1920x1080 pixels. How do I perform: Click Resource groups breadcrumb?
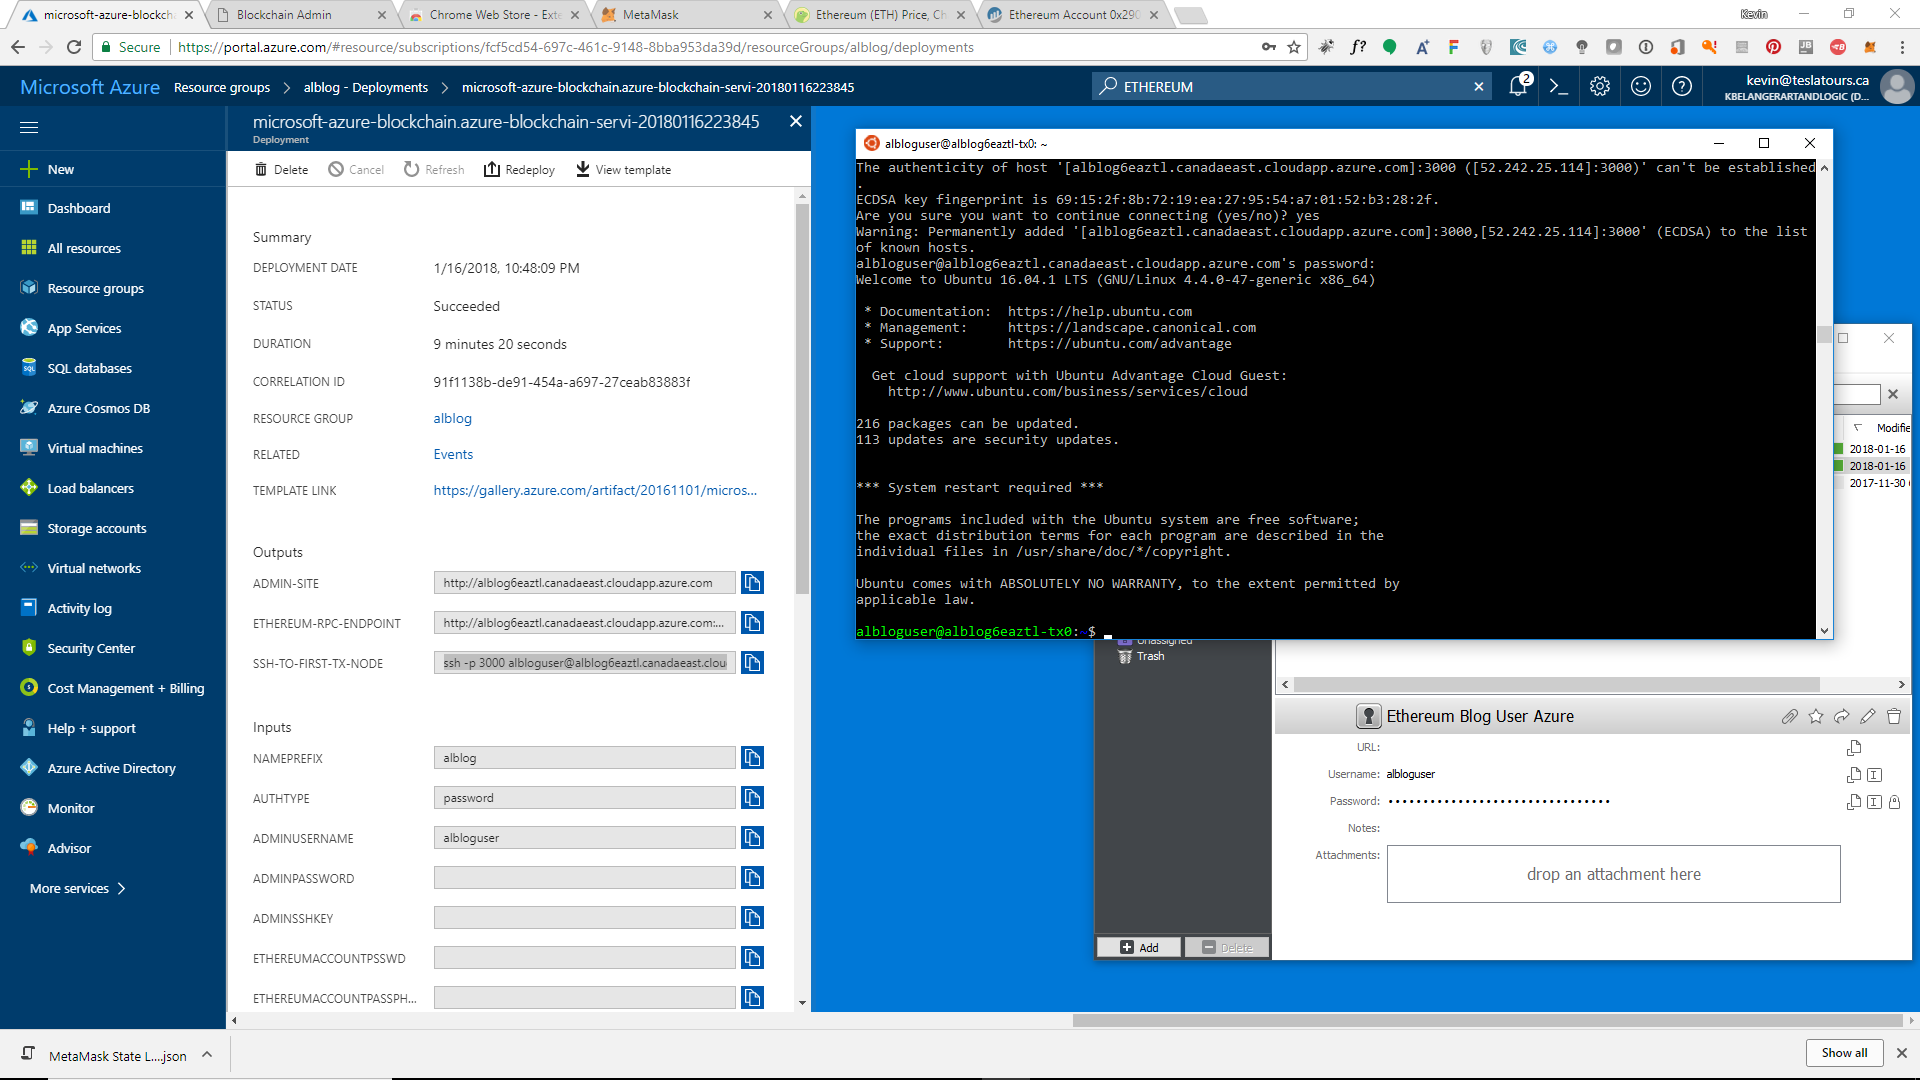222,87
